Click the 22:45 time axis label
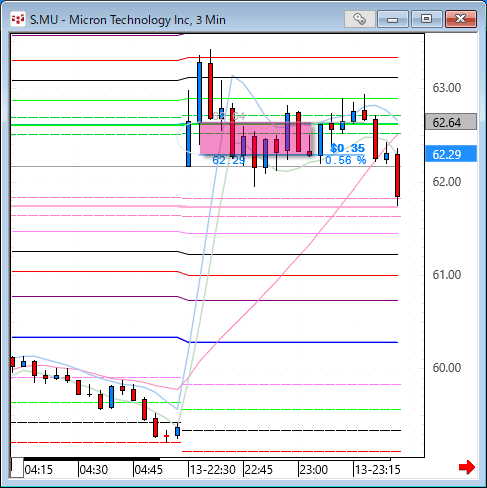Image resolution: width=487 pixels, height=488 pixels. [259, 470]
